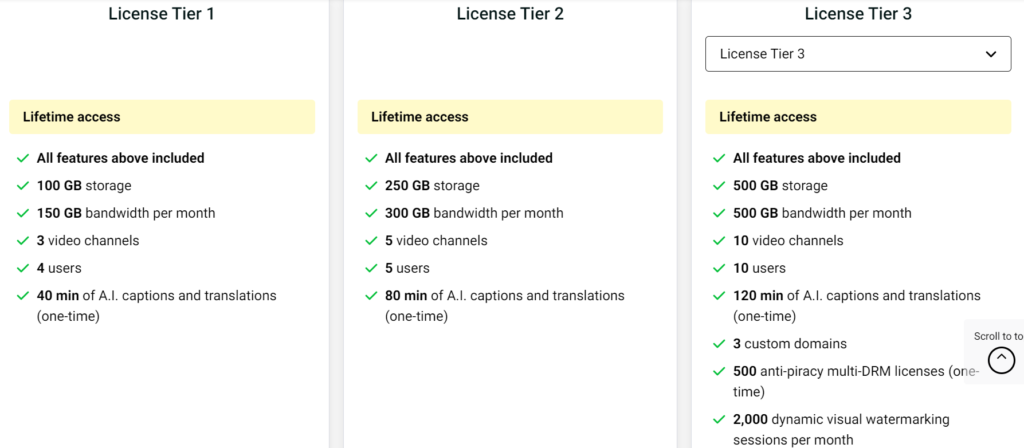The image size is (1024, 448).
Task: Click checkmark beside 500 GB storage
Action: tap(719, 185)
